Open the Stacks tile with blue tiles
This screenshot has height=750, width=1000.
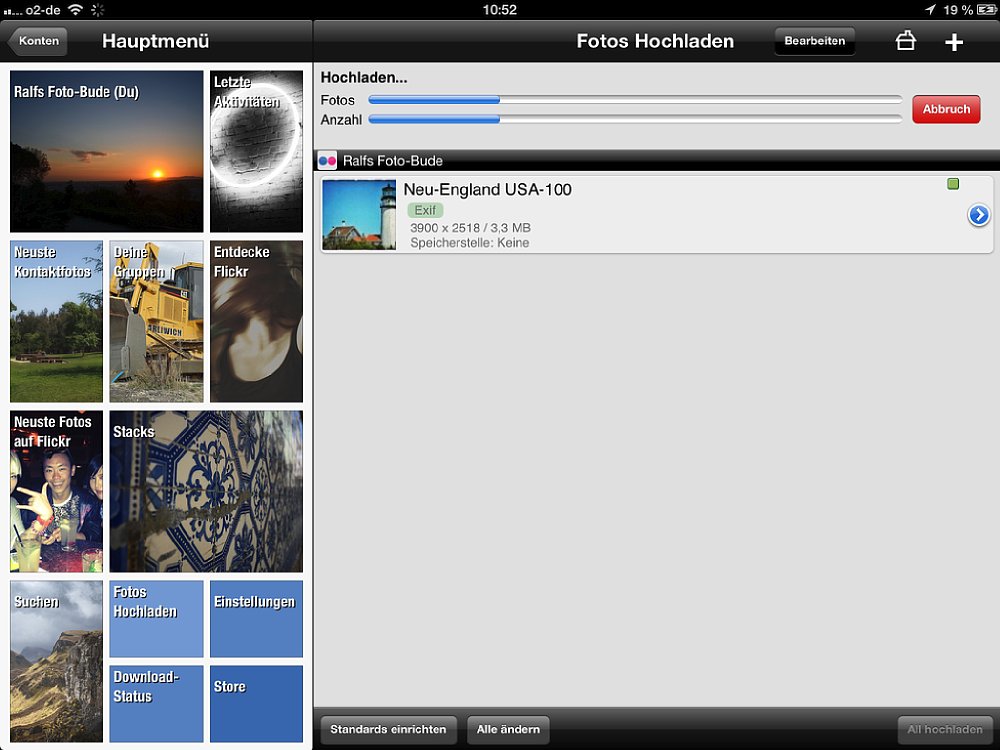pyautogui.click(x=206, y=491)
